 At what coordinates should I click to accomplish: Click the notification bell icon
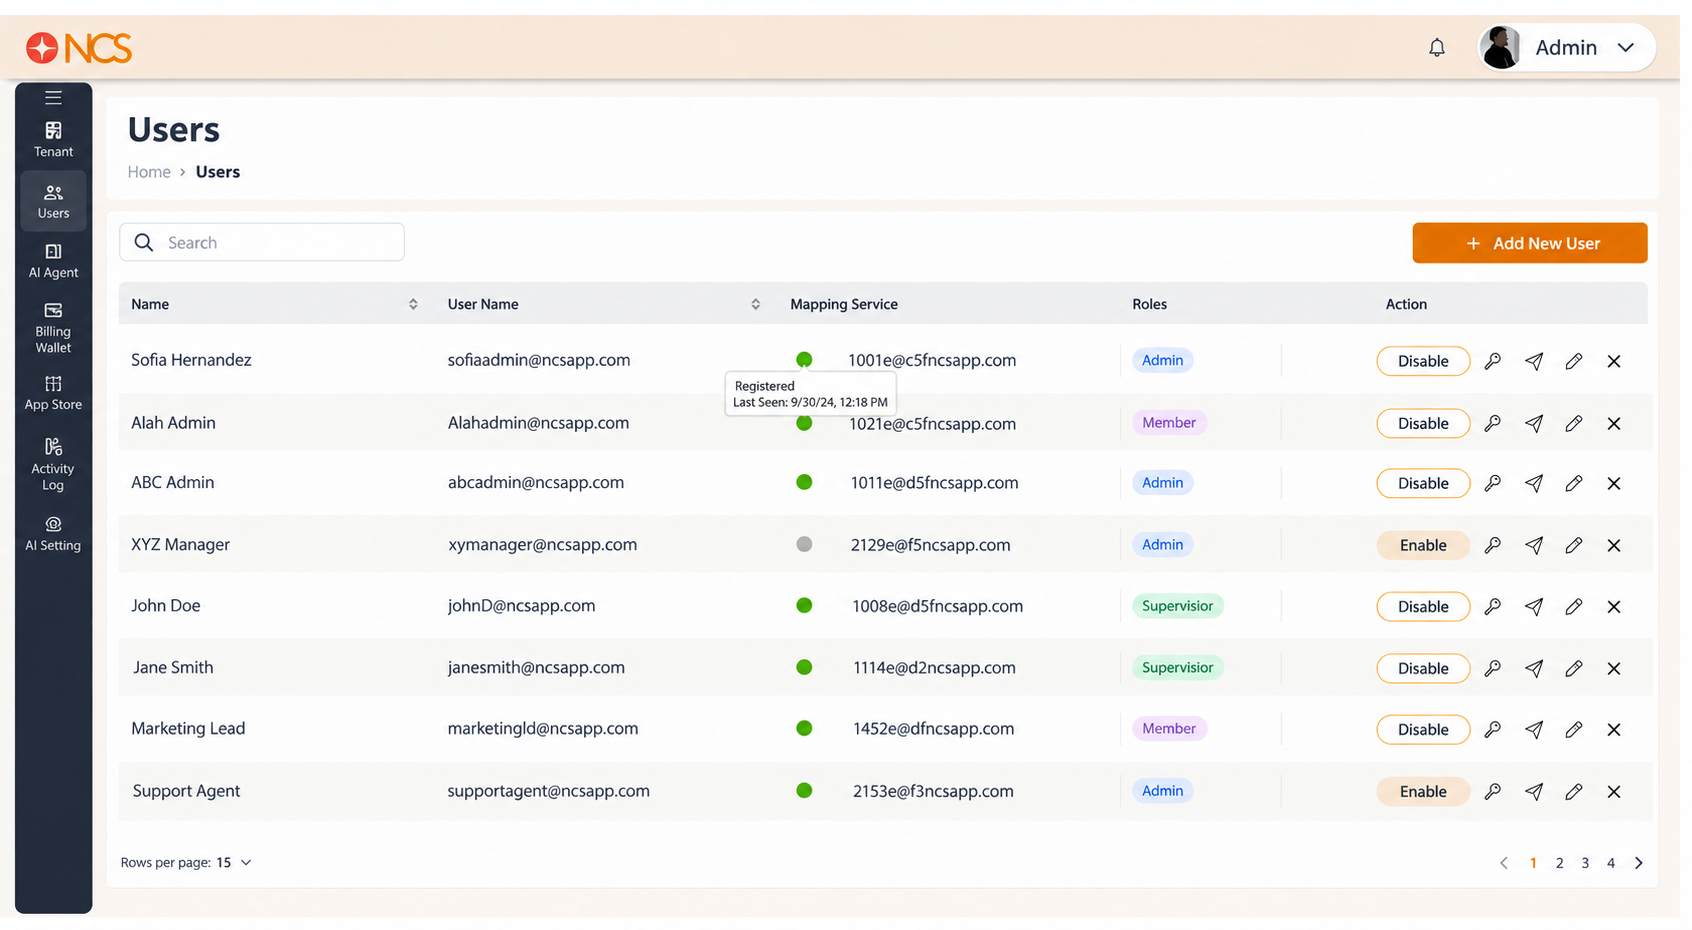pos(1437,47)
